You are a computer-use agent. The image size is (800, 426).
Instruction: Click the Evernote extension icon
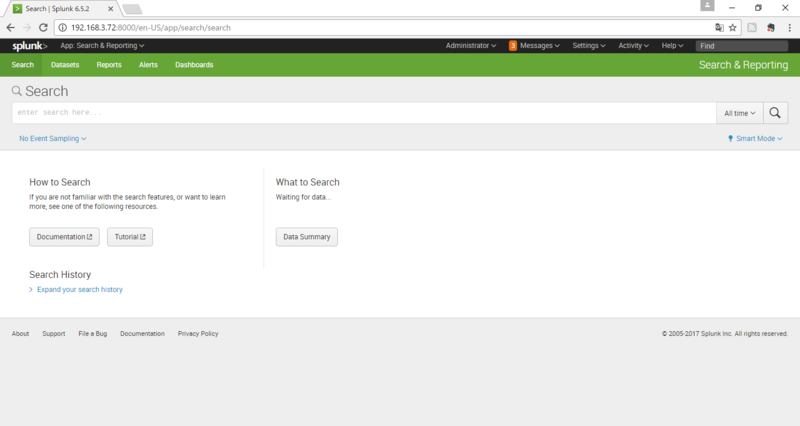pos(771,28)
